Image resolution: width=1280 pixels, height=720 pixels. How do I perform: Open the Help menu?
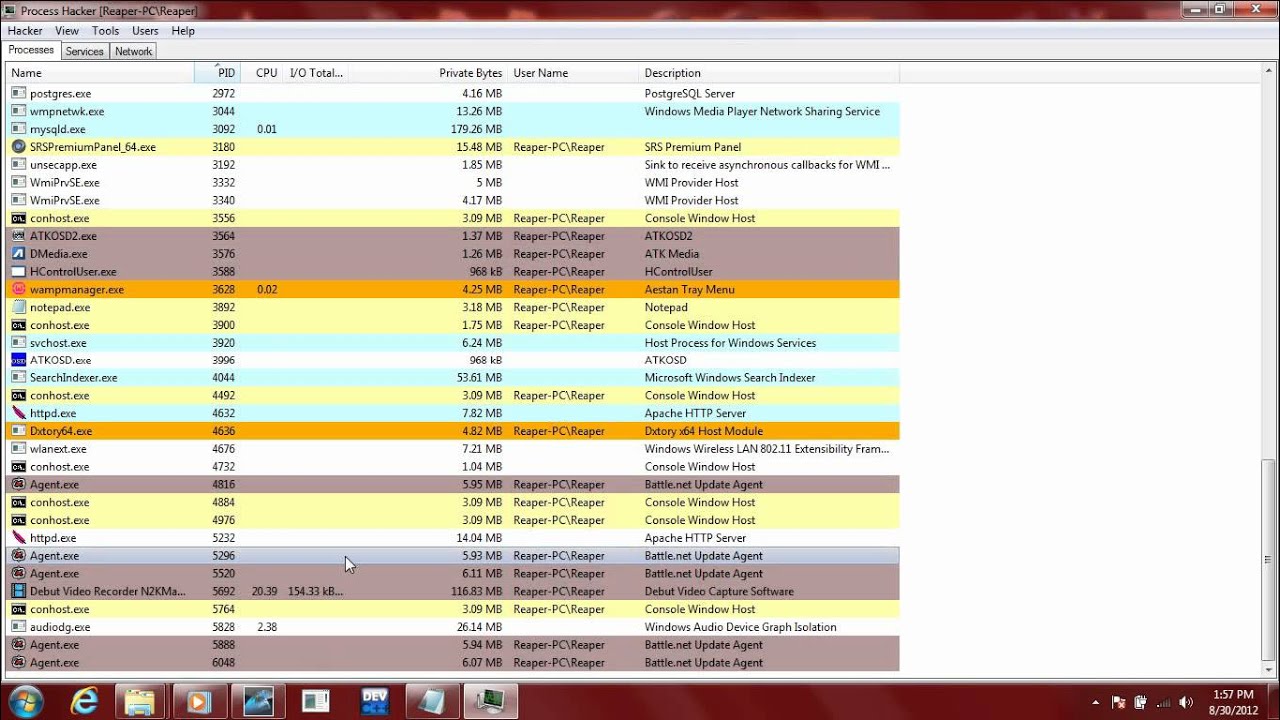[183, 31]
